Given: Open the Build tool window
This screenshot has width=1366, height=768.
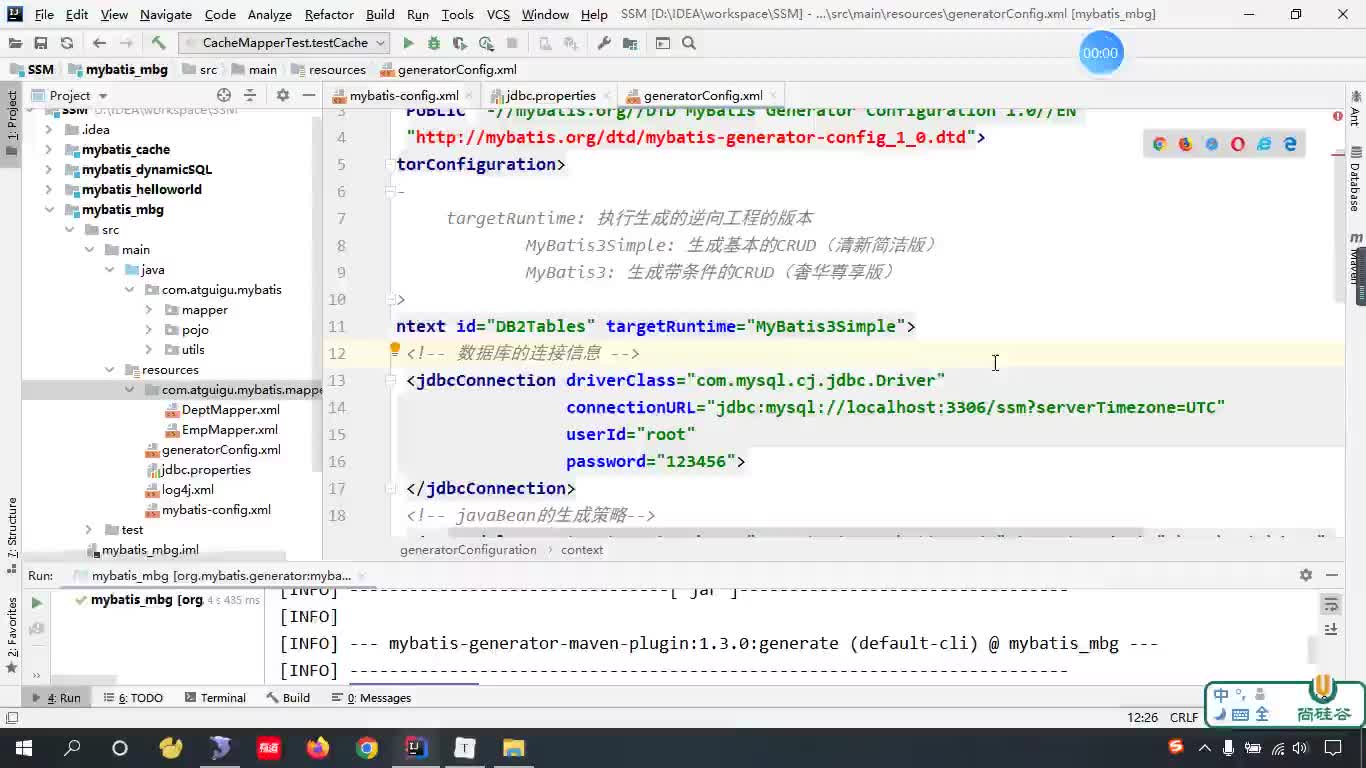Looking at the screenshot, I should tap(288, 698).
